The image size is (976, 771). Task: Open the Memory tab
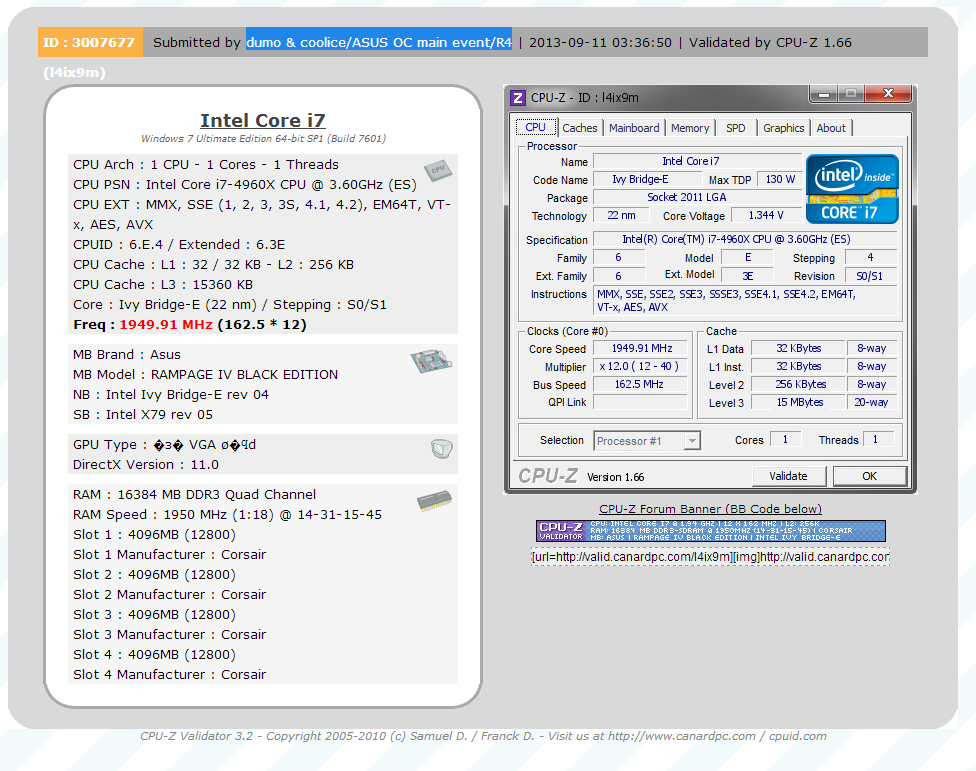click(x=690, y=128)
